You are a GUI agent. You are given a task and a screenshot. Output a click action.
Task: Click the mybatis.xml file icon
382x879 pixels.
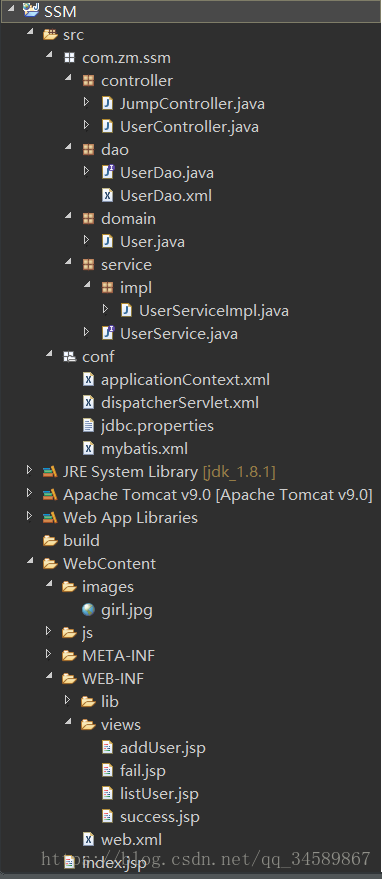(x=89, y=448)
